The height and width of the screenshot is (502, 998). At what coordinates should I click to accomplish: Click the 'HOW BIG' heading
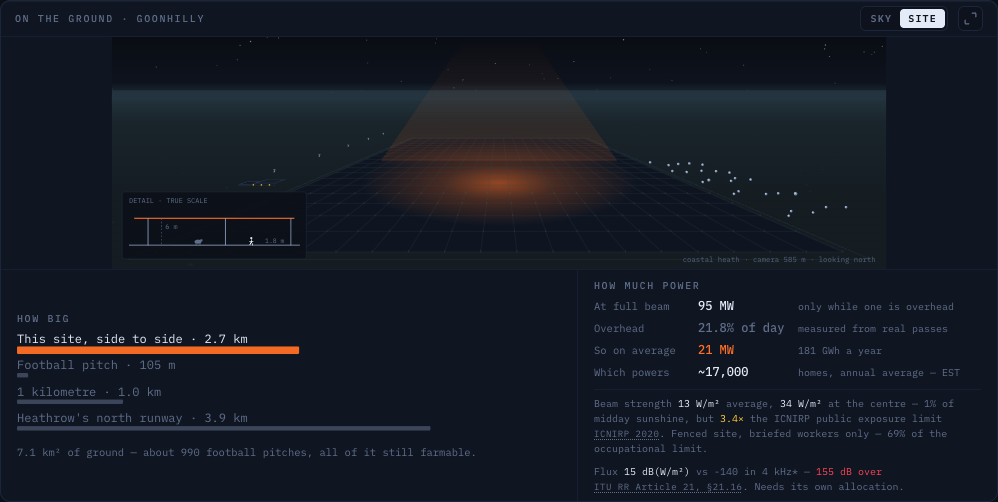coord(43,319)
